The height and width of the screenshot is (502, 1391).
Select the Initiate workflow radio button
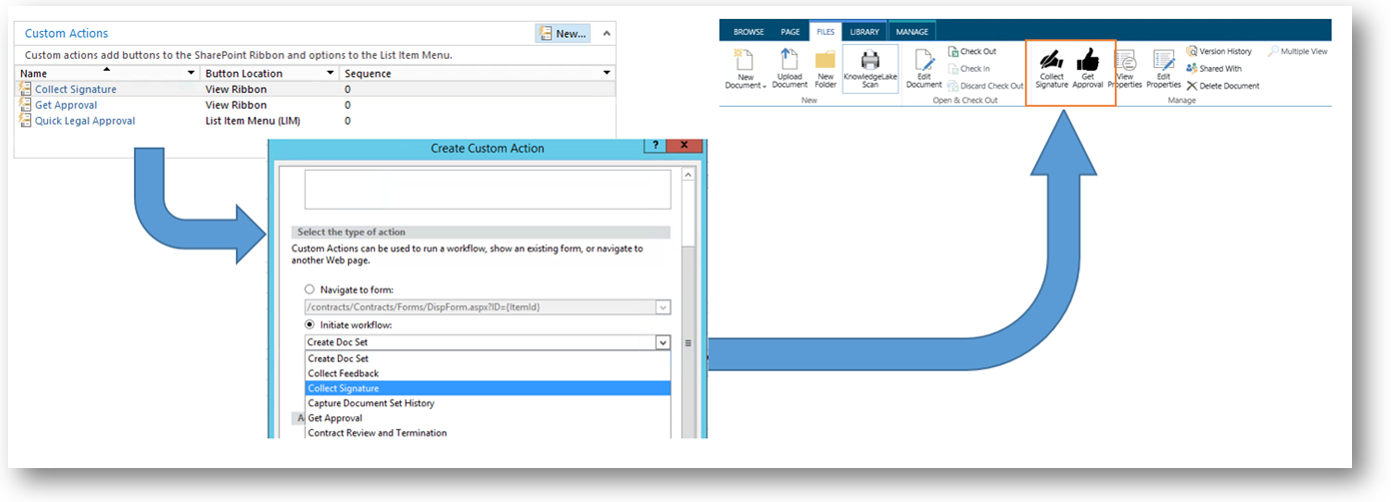click(x=309, y=325)
